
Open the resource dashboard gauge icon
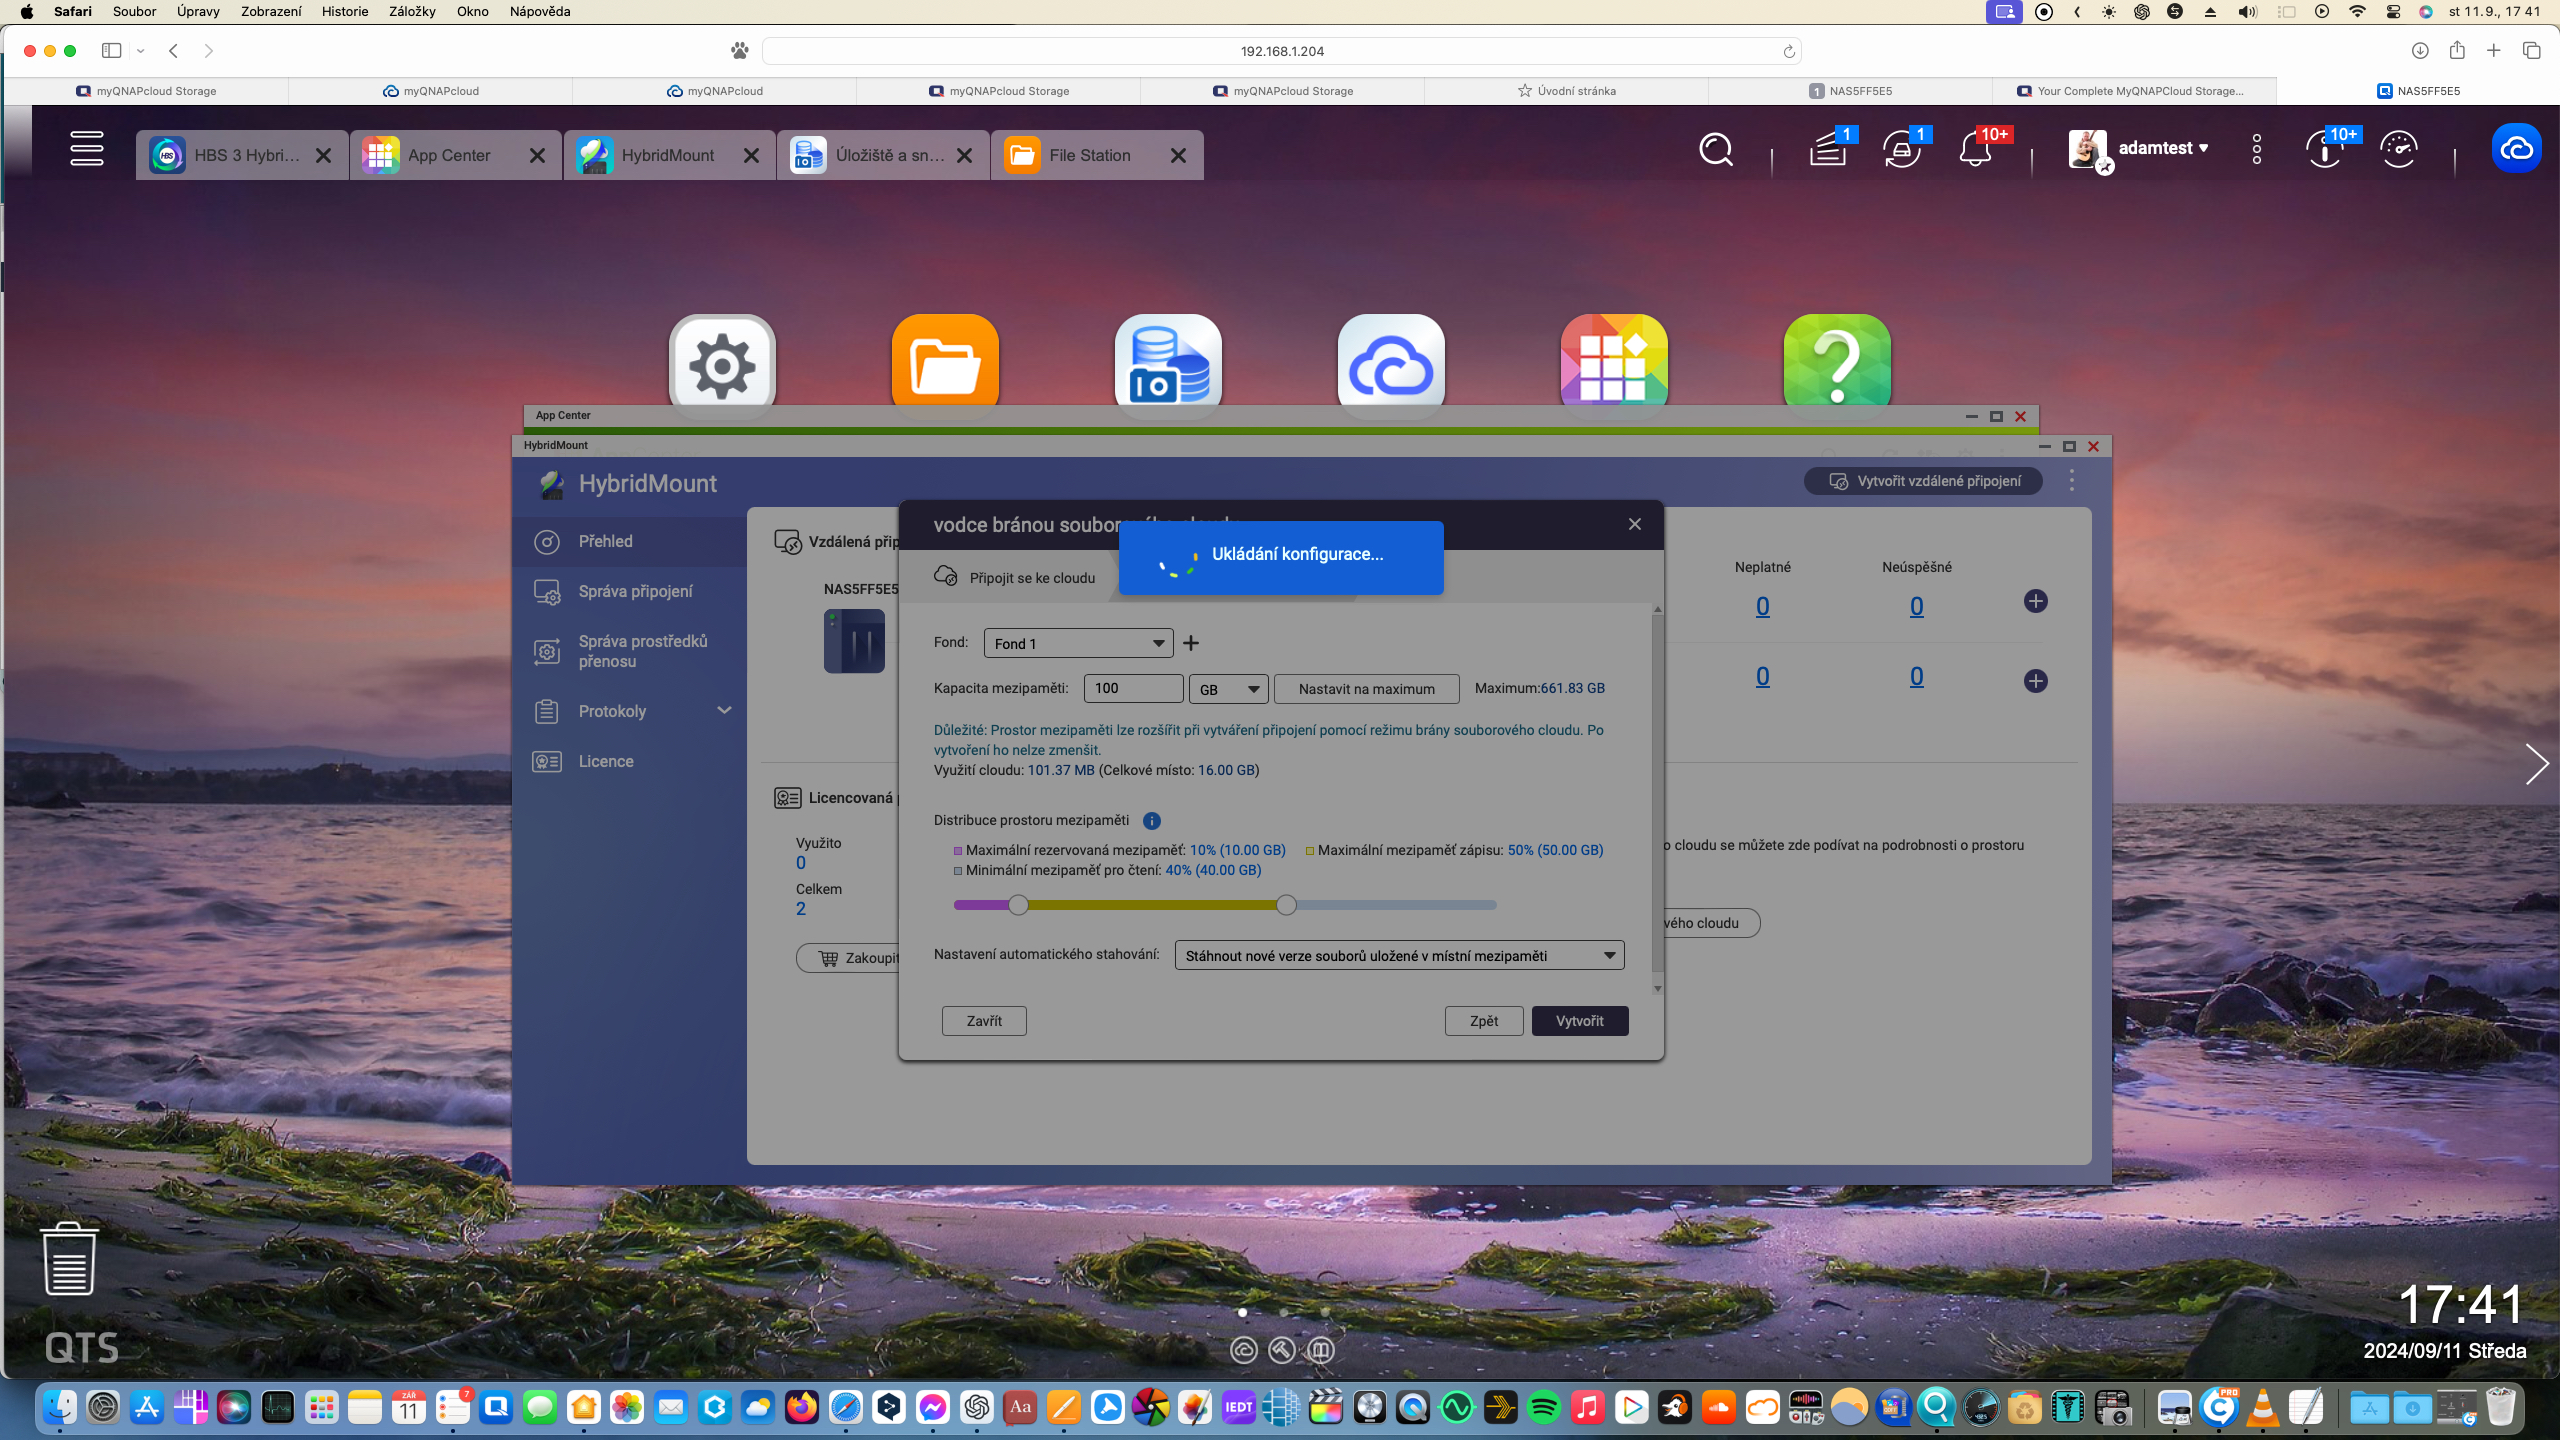tap(2398, 150)
